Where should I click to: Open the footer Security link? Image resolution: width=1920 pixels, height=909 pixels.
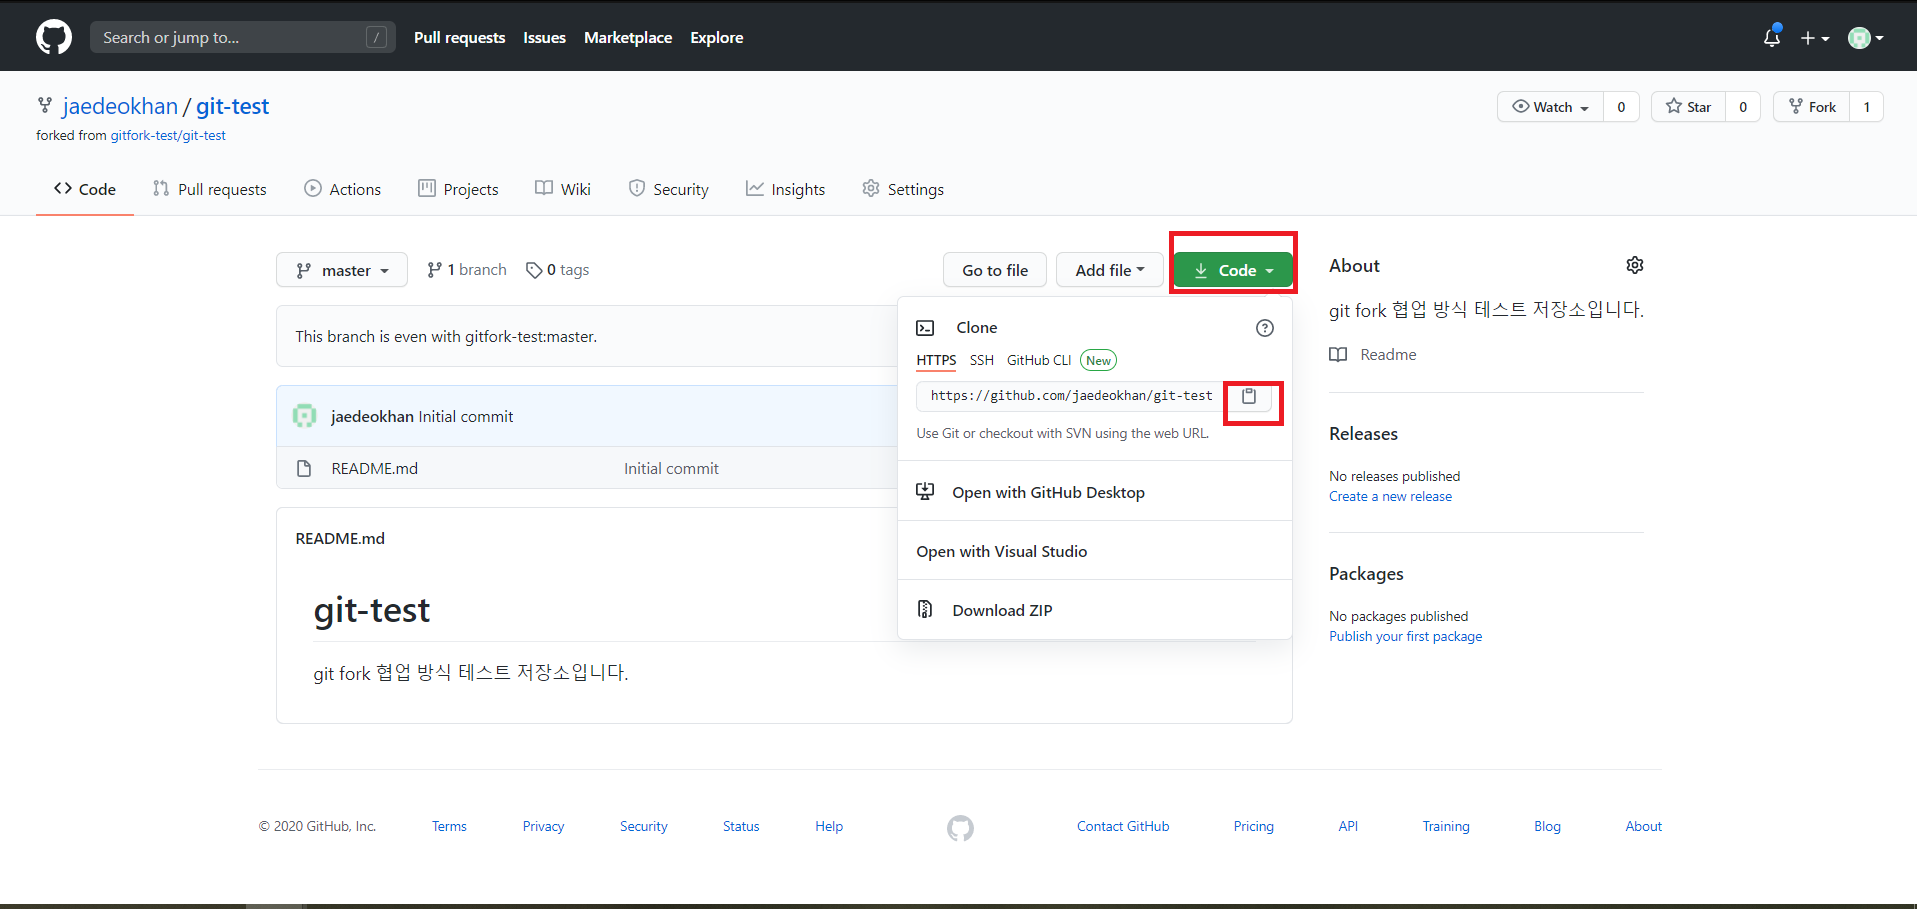point(643,826)
